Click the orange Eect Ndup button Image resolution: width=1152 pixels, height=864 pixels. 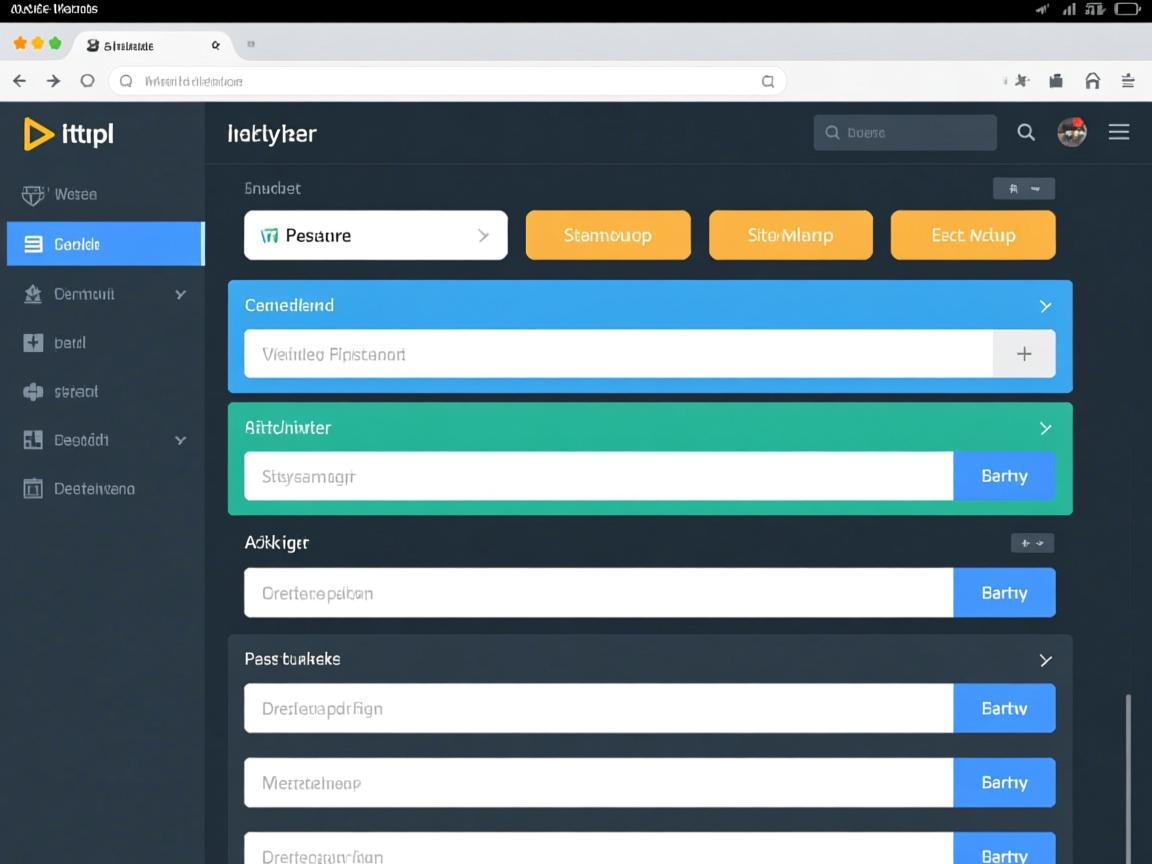coord(973,235)
